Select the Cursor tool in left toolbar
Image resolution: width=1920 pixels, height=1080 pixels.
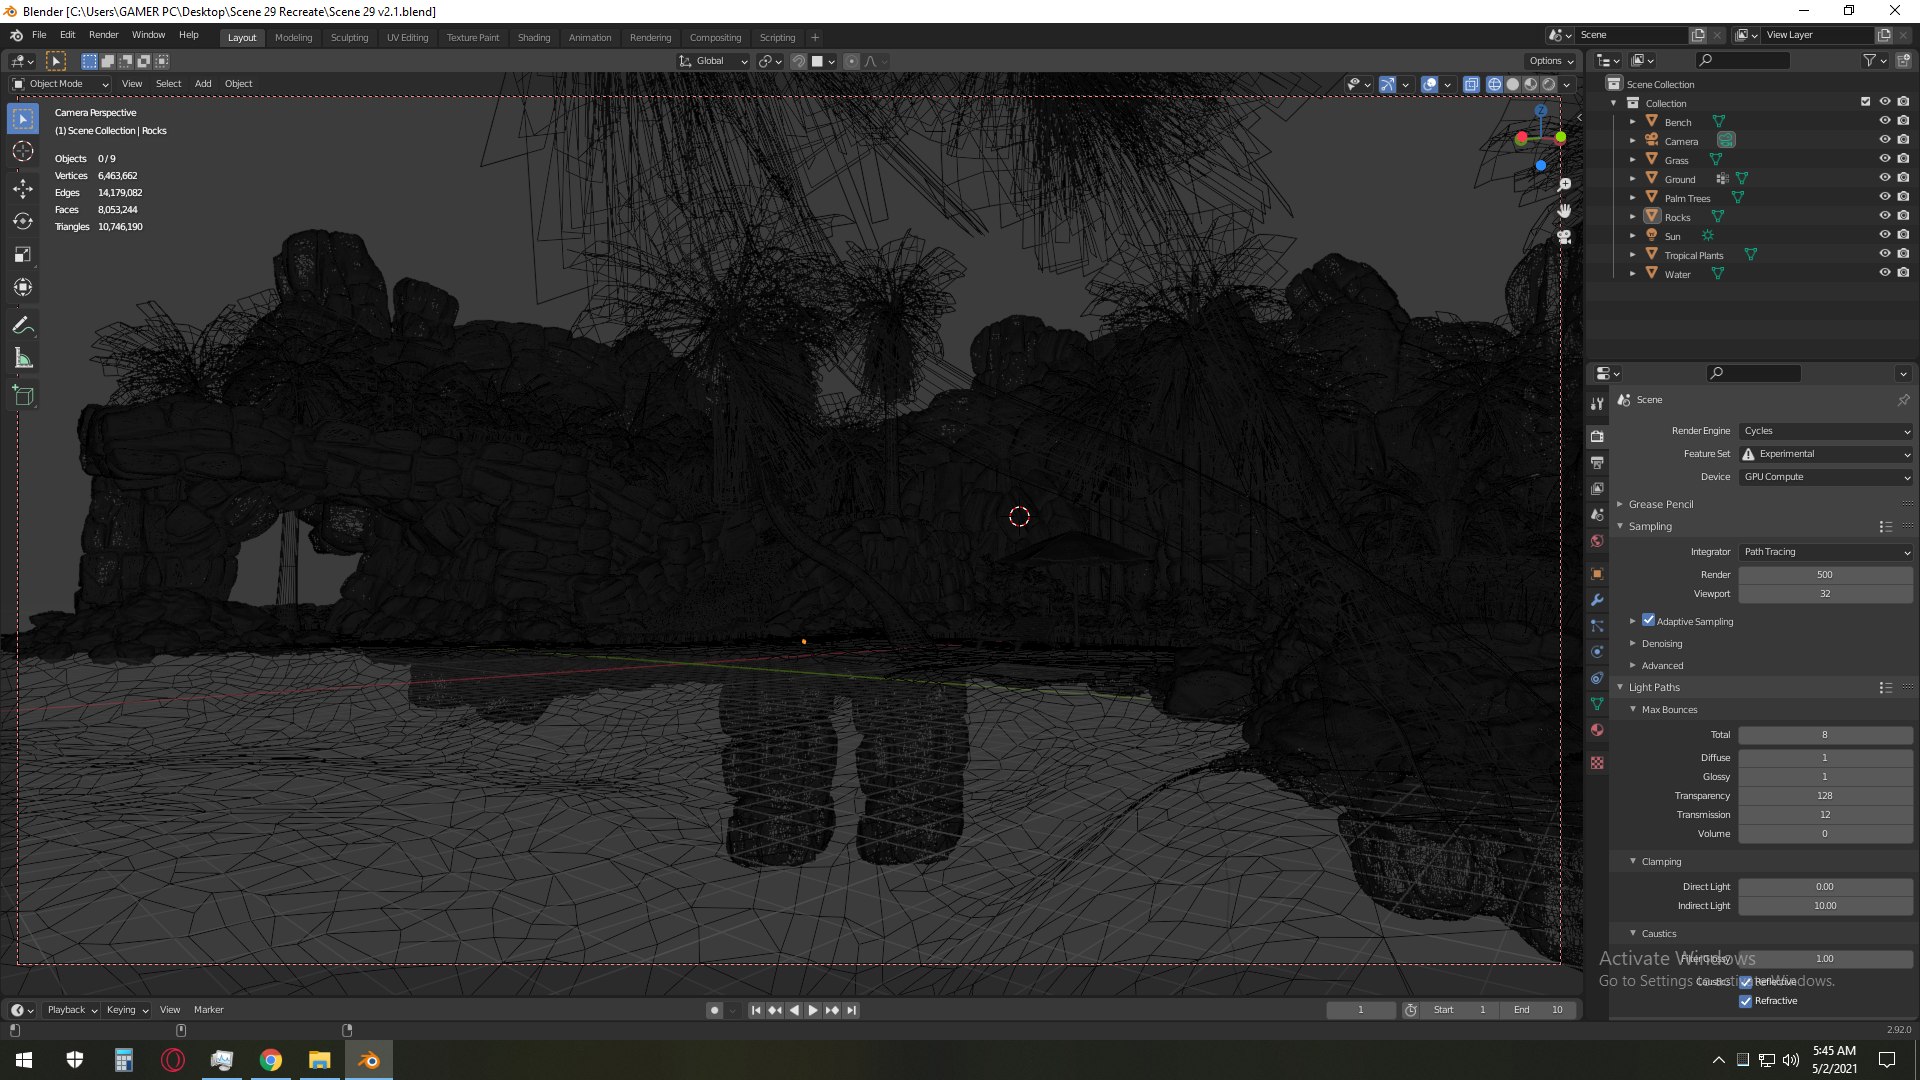click(23, 152)
